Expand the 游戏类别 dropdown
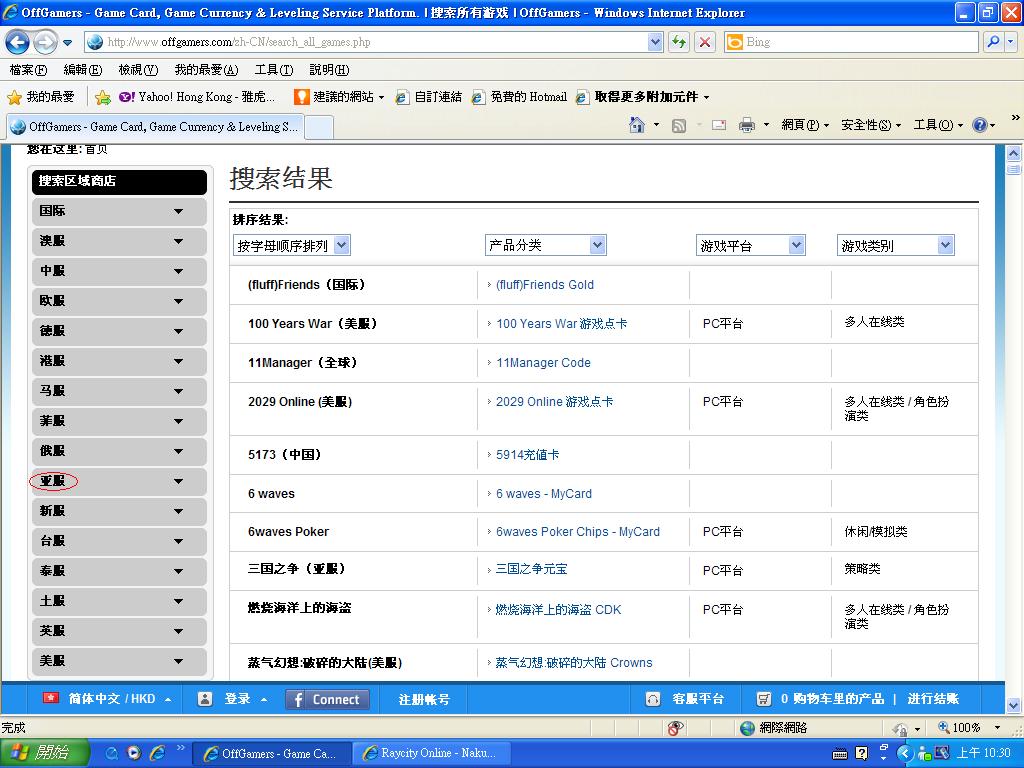 pos(895,245)
